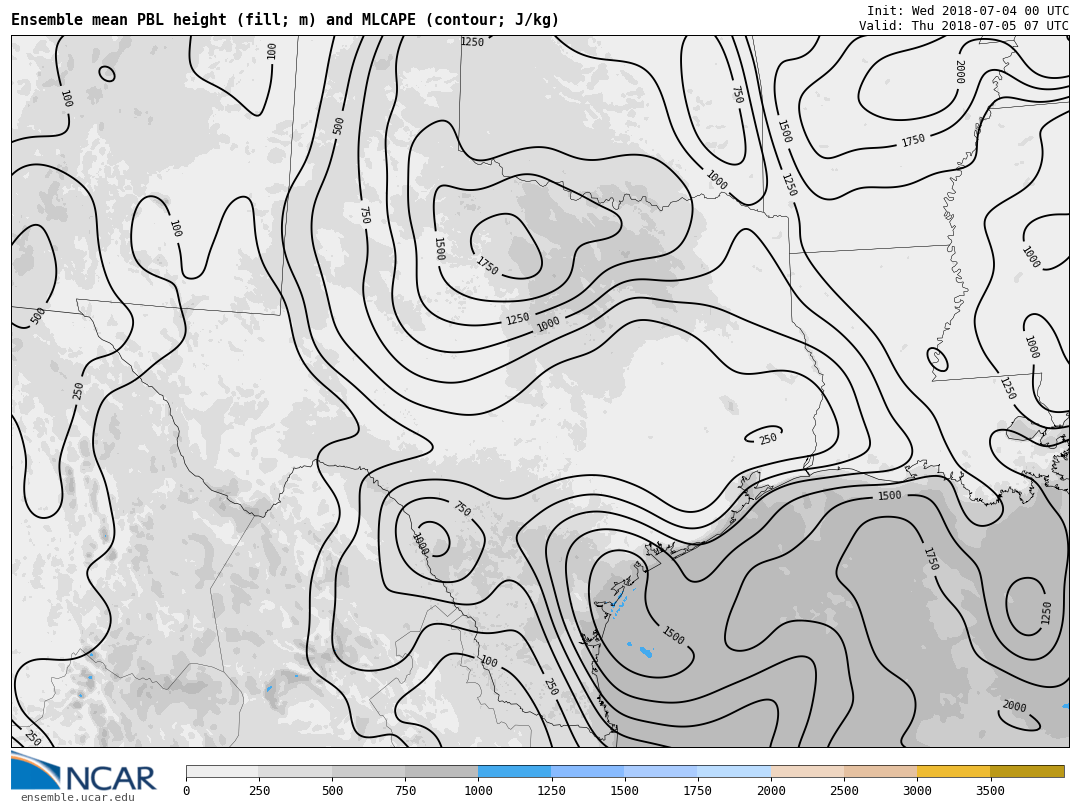Pick the 1000–1250 bright blue colorbar segment
The height and width of the screenshot is (810, 1080).
tap(515, 771)
